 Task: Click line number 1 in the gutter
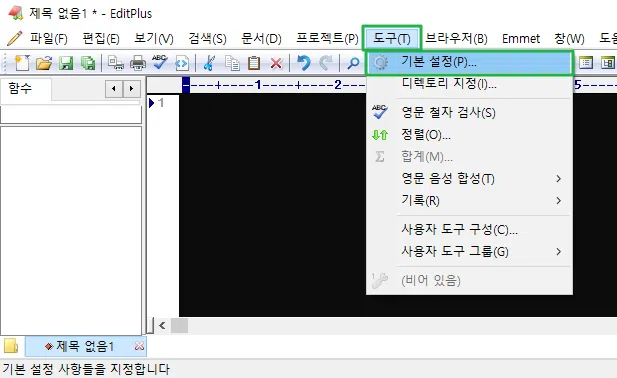click(x=161, y=103)
